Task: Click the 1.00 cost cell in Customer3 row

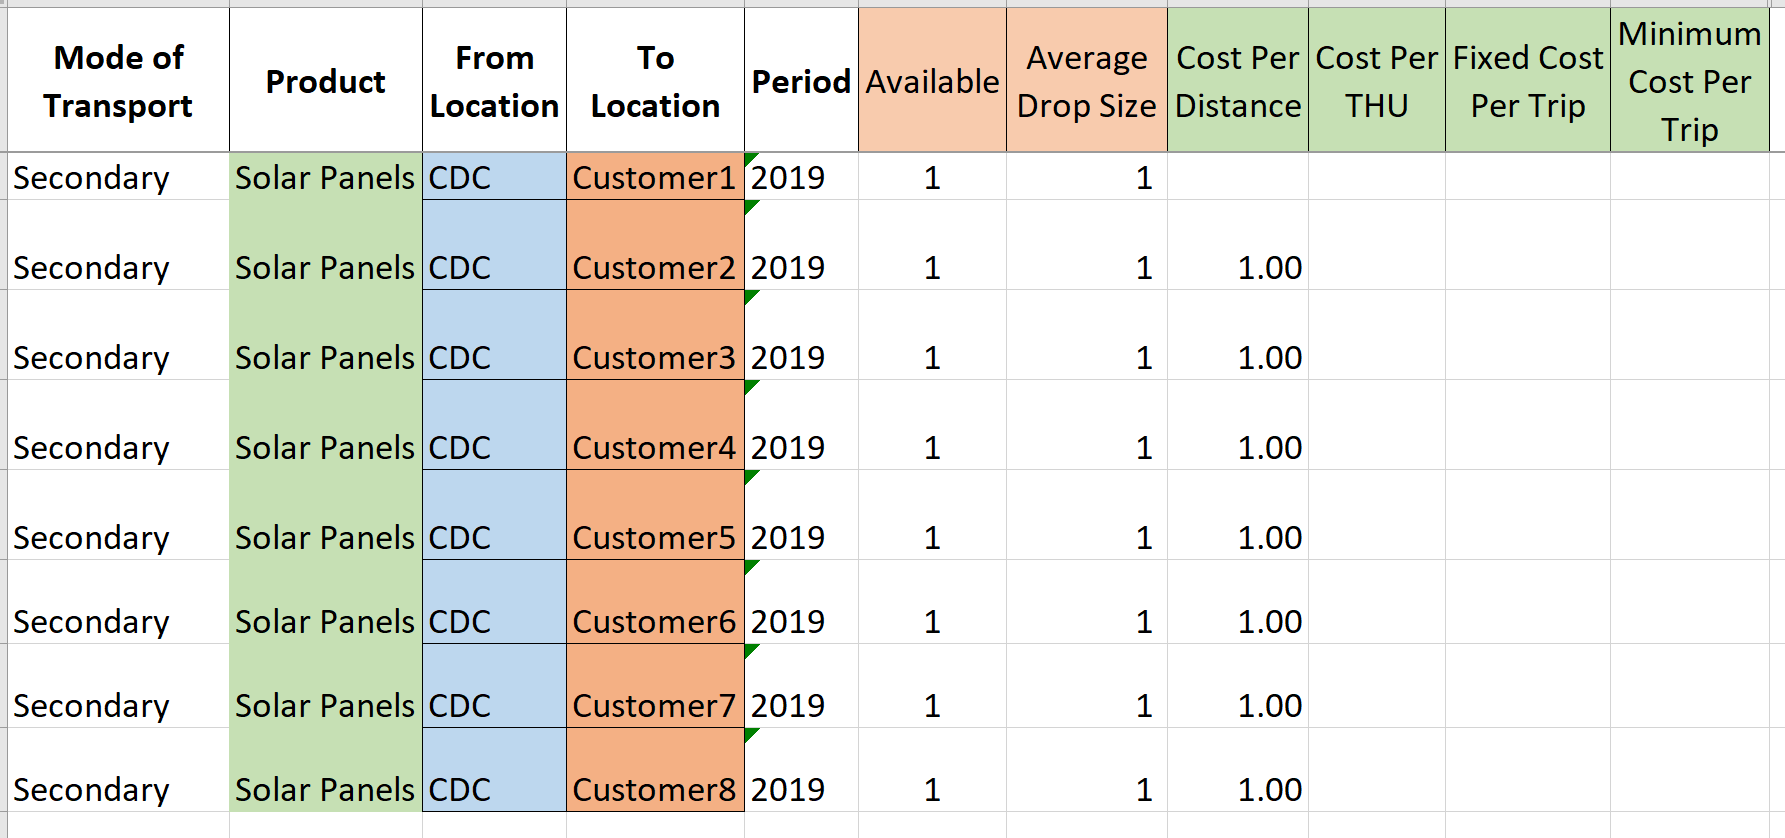Action: coord(1238,335)
